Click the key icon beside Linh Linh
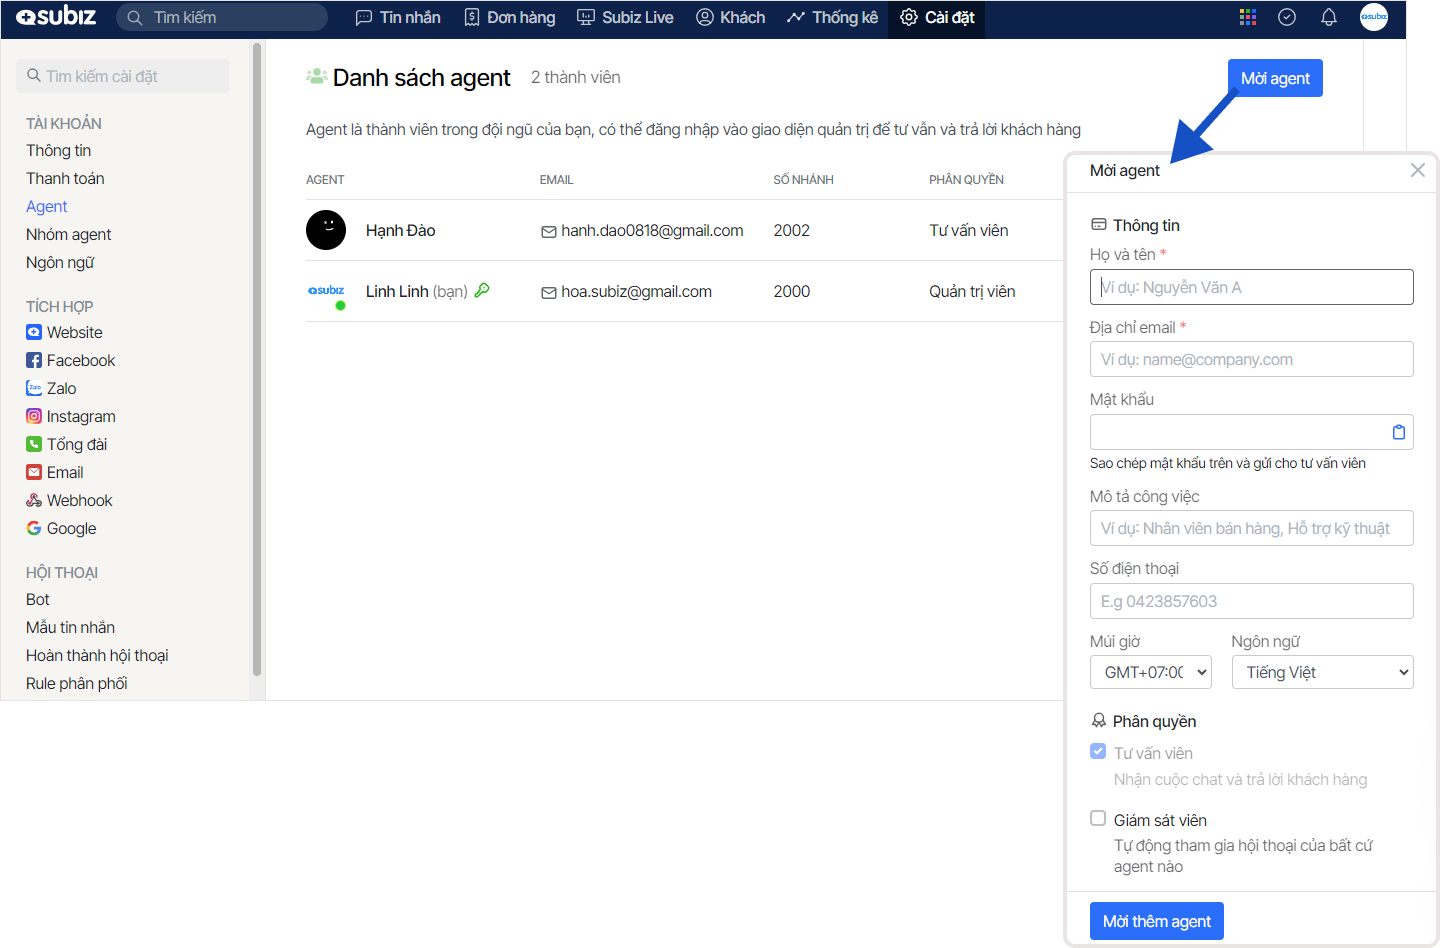 point(482,290)
